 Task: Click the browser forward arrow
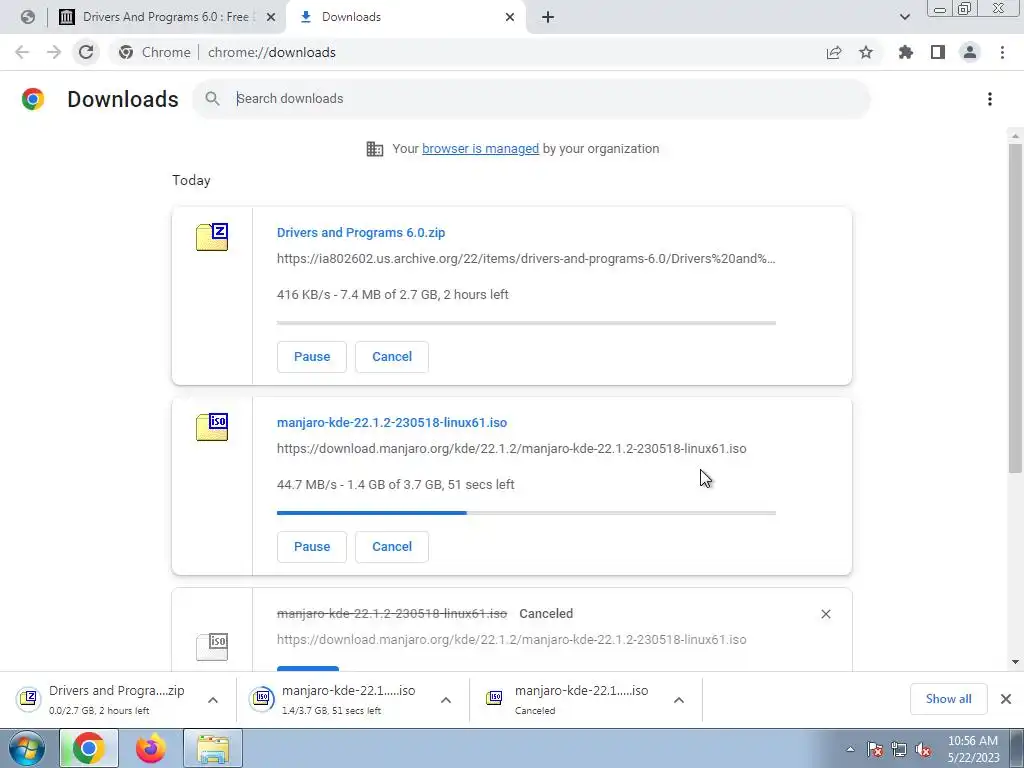[54, 52]
